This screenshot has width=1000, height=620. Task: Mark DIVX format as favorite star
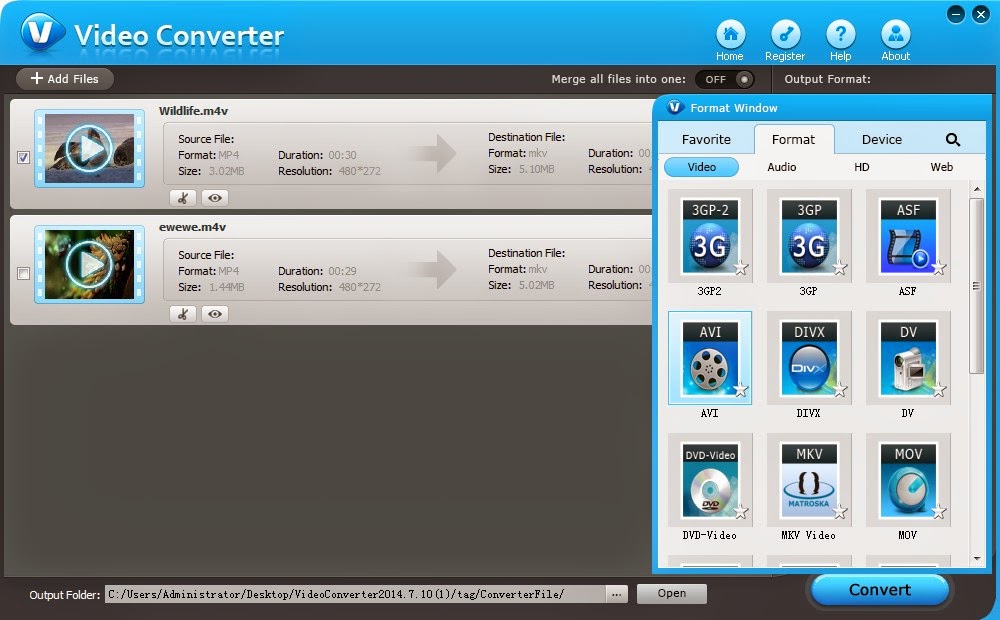pos(841,390)
